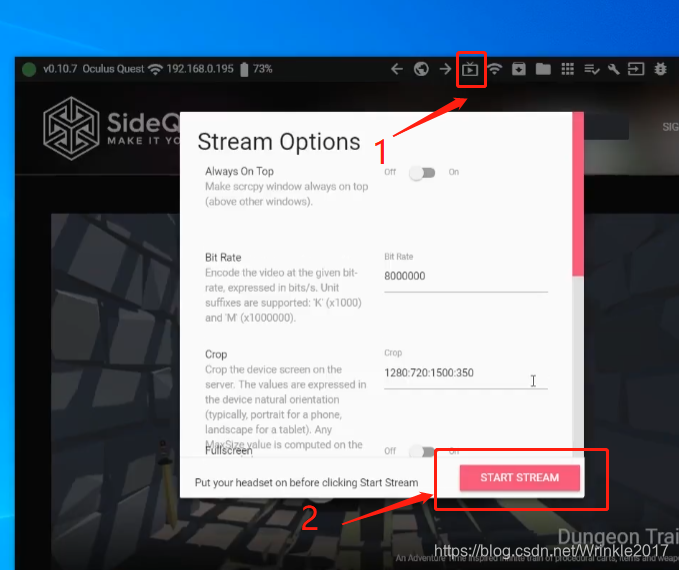Click the Crop input field
The width and height of the screenshot is (679, 570).
(466, 373)
